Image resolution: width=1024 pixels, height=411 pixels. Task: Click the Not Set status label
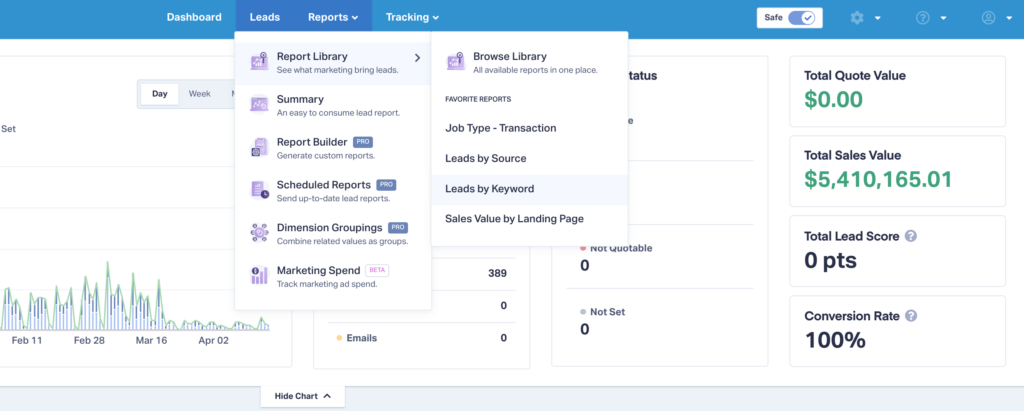pyautogui.click(x=607, y=312)
